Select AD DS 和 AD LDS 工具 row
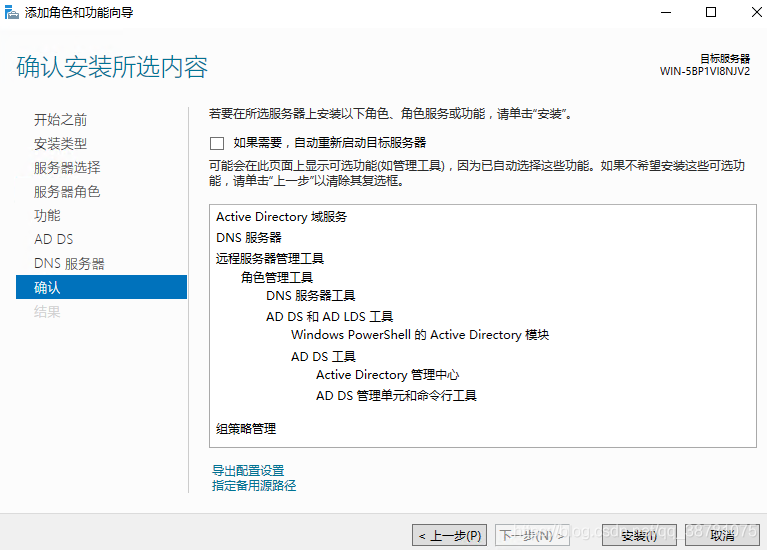The height and width of the screenshot is (550, 767). 329,317
